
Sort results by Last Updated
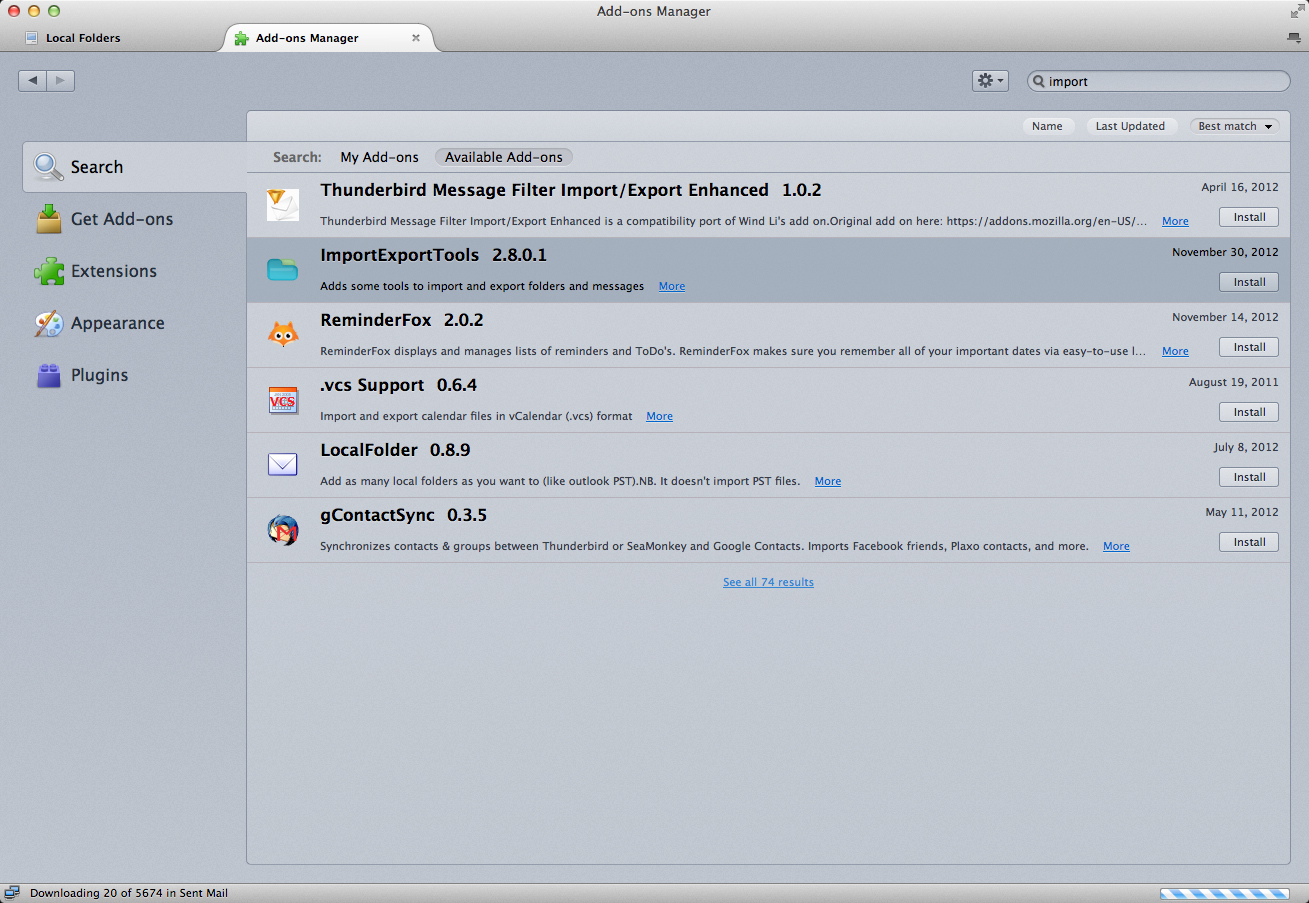[x=1130, y=126]
